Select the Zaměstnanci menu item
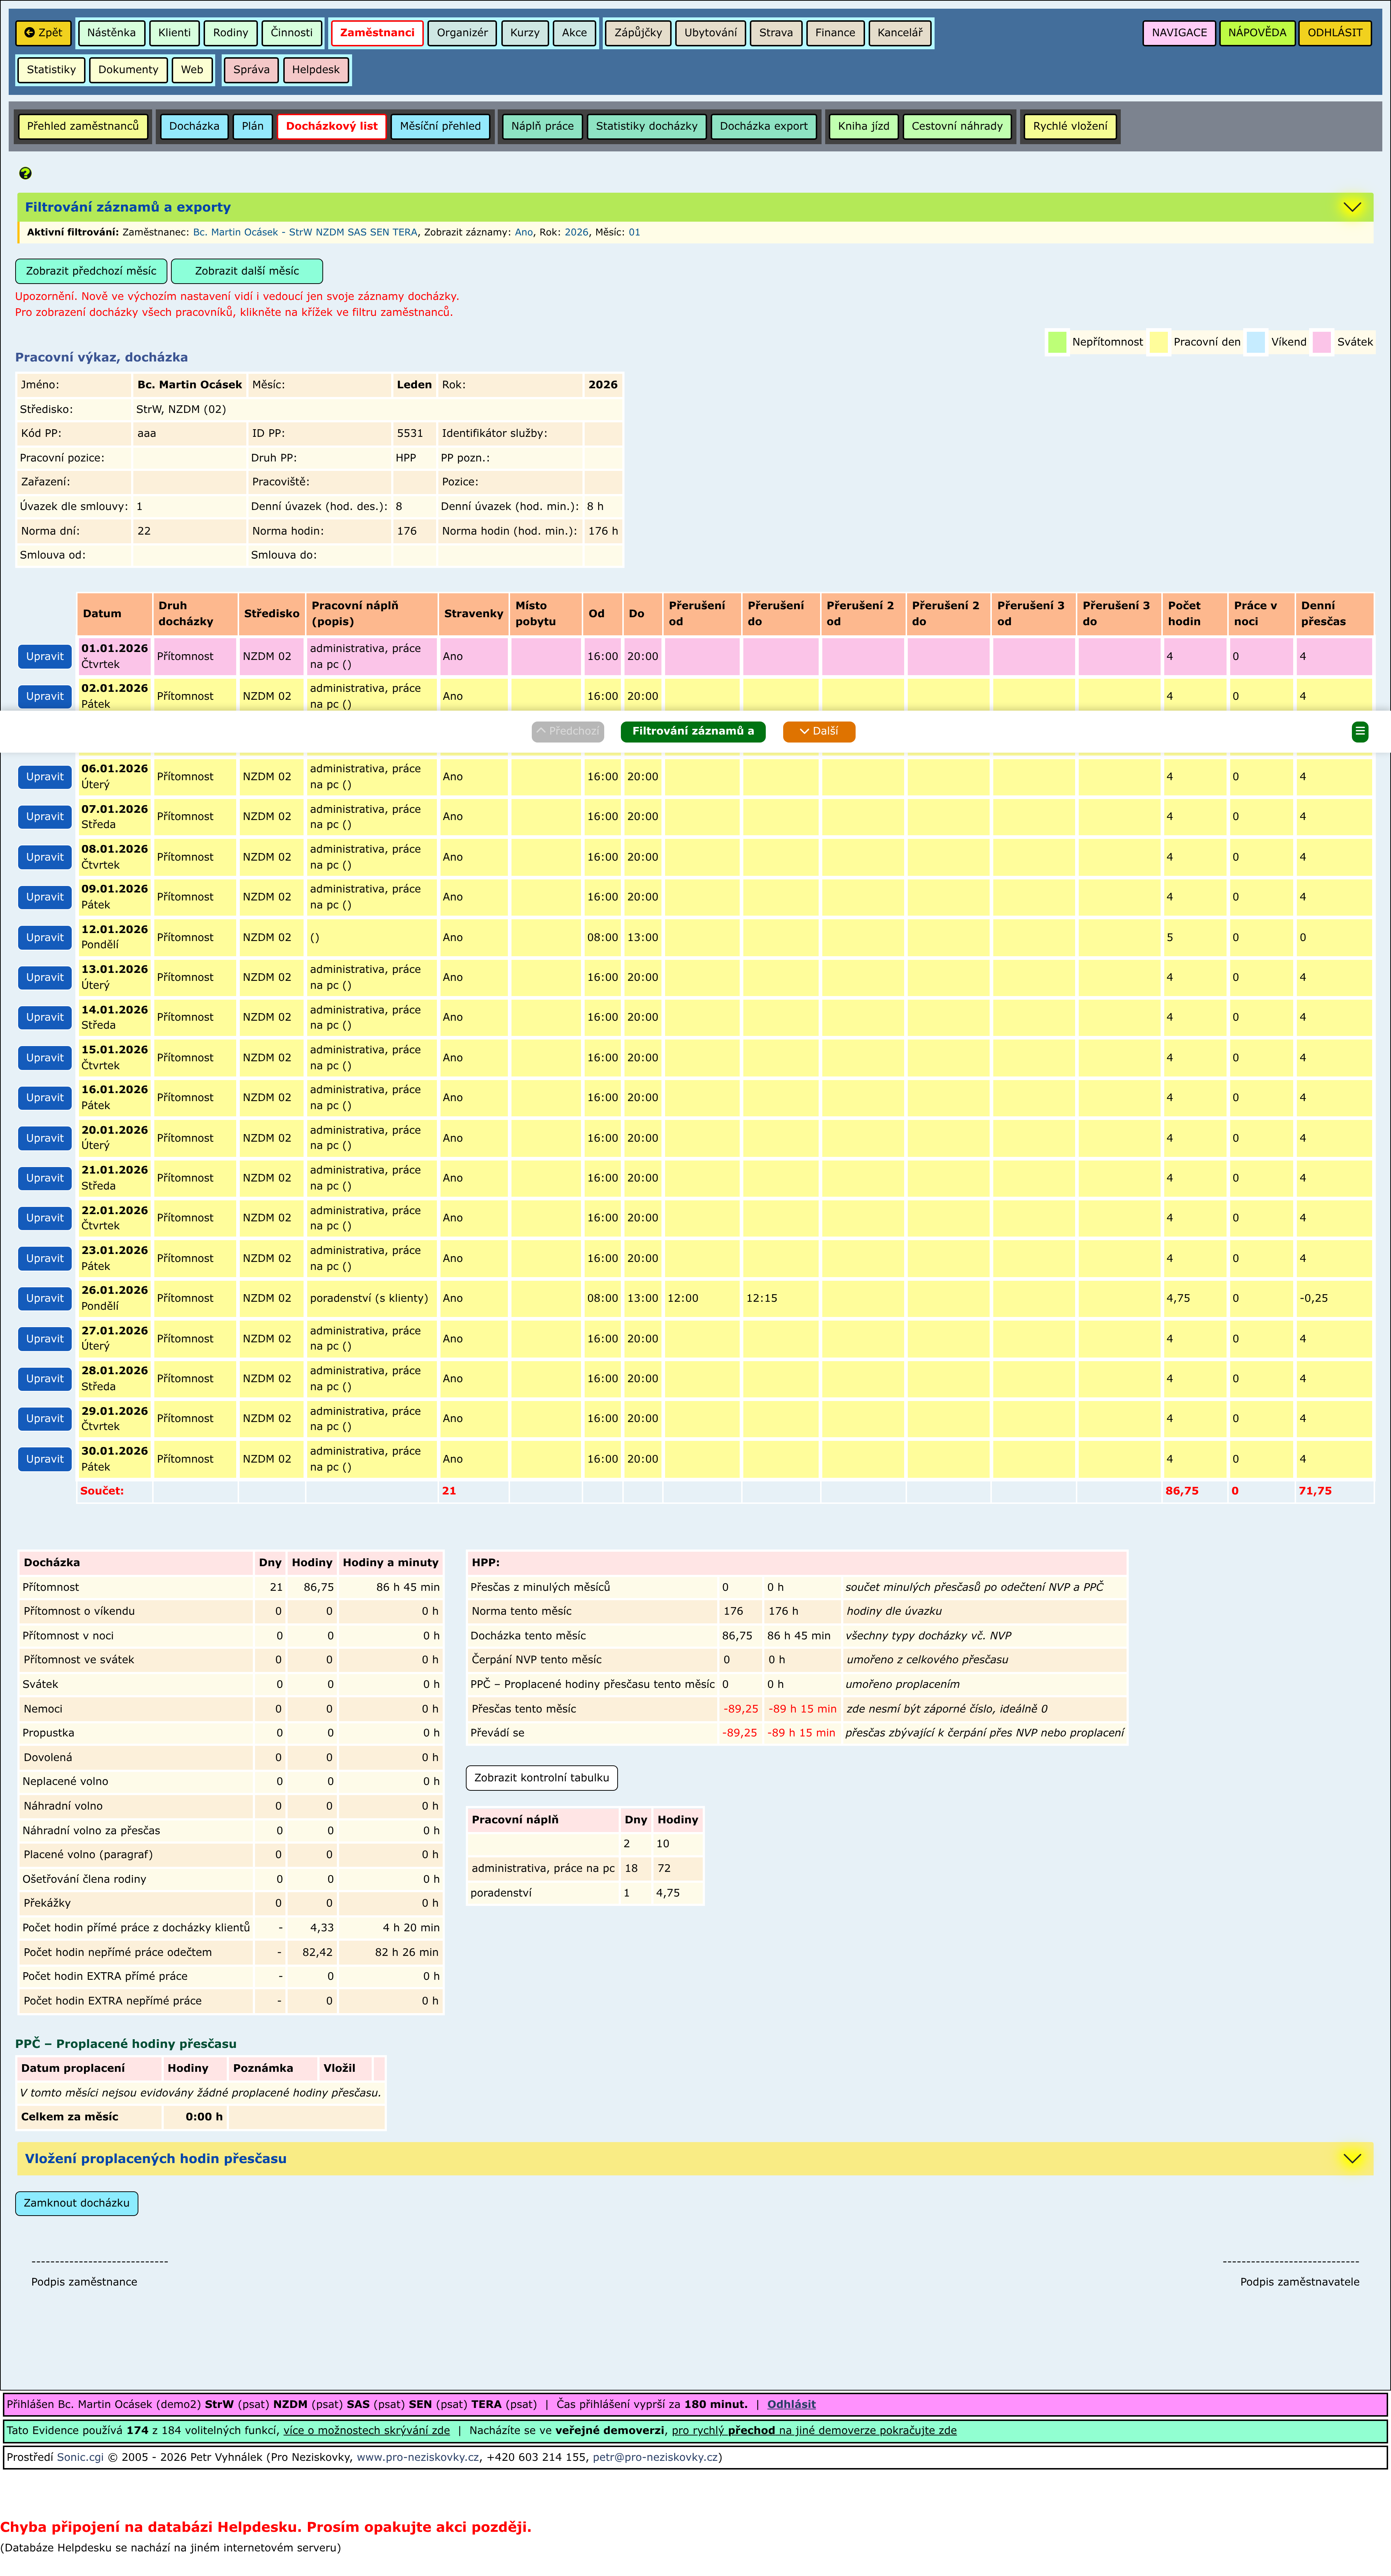This screenshot has width=1391, height=2576. coord(377,33)
